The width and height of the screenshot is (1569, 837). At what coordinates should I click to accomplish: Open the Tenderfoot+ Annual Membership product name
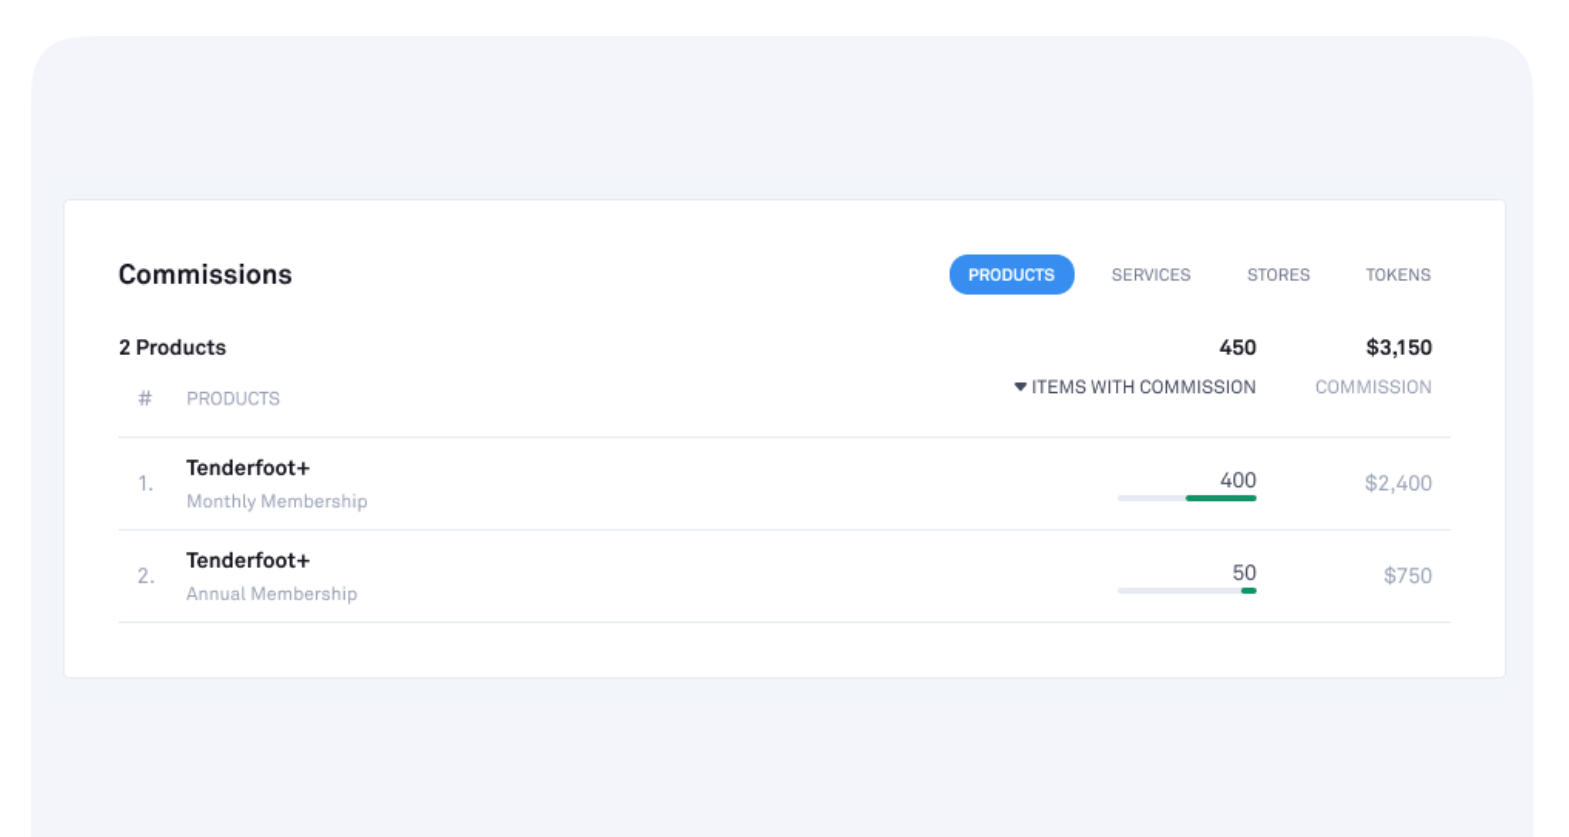coord(248,561)
